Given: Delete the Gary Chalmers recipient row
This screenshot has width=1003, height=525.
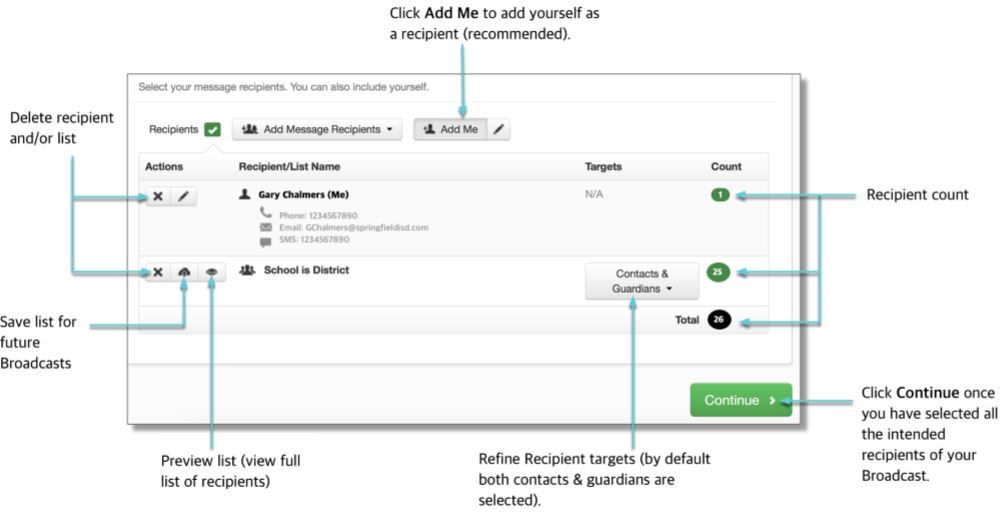Looking at the screenshot, I should tap(158, 197).
